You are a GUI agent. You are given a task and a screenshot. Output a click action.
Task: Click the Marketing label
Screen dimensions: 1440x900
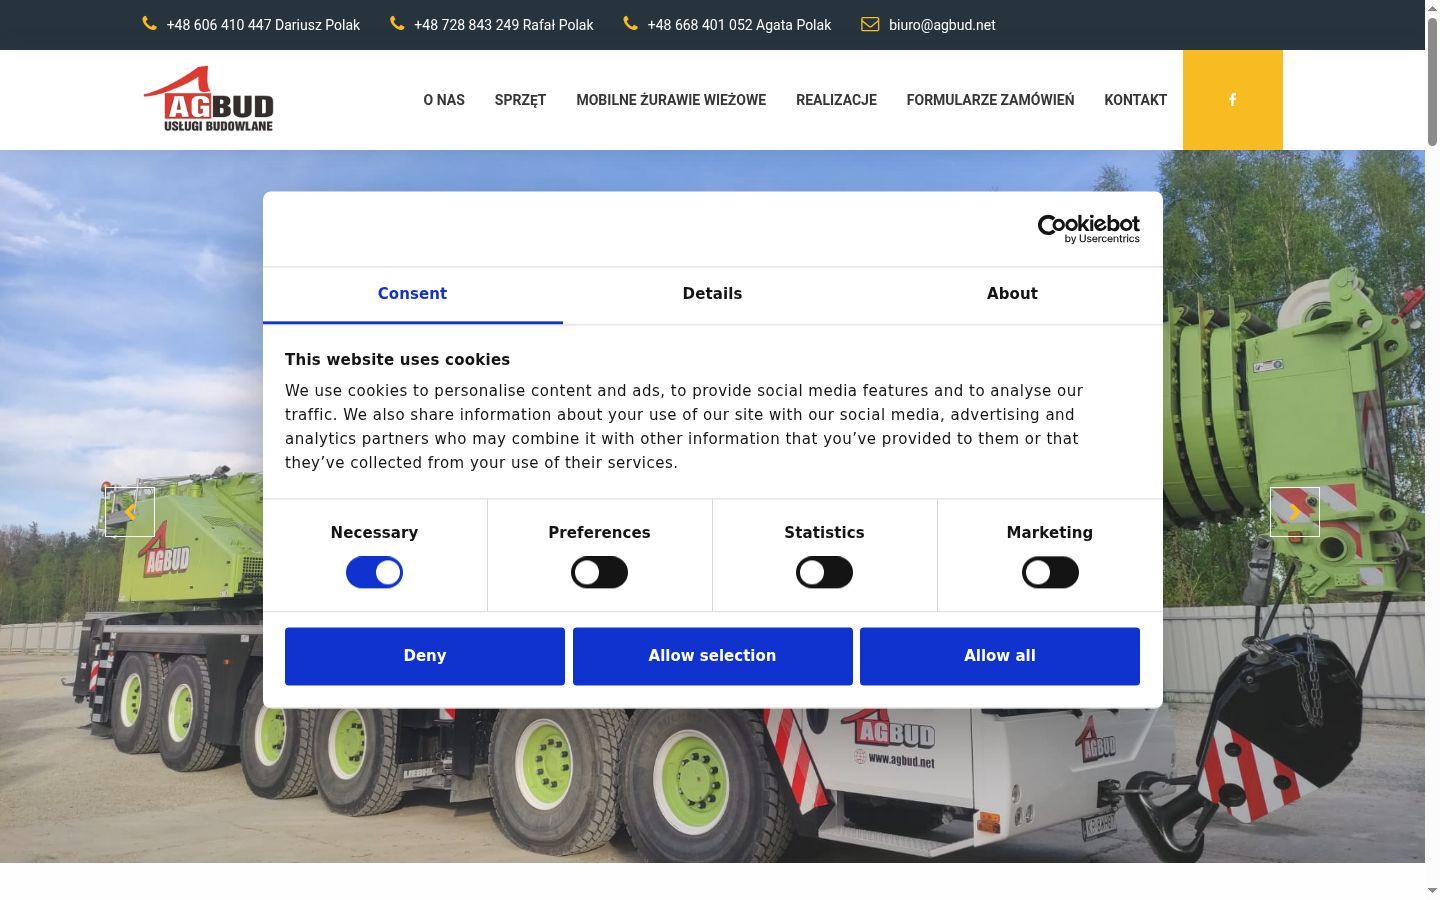(1050, 533)
